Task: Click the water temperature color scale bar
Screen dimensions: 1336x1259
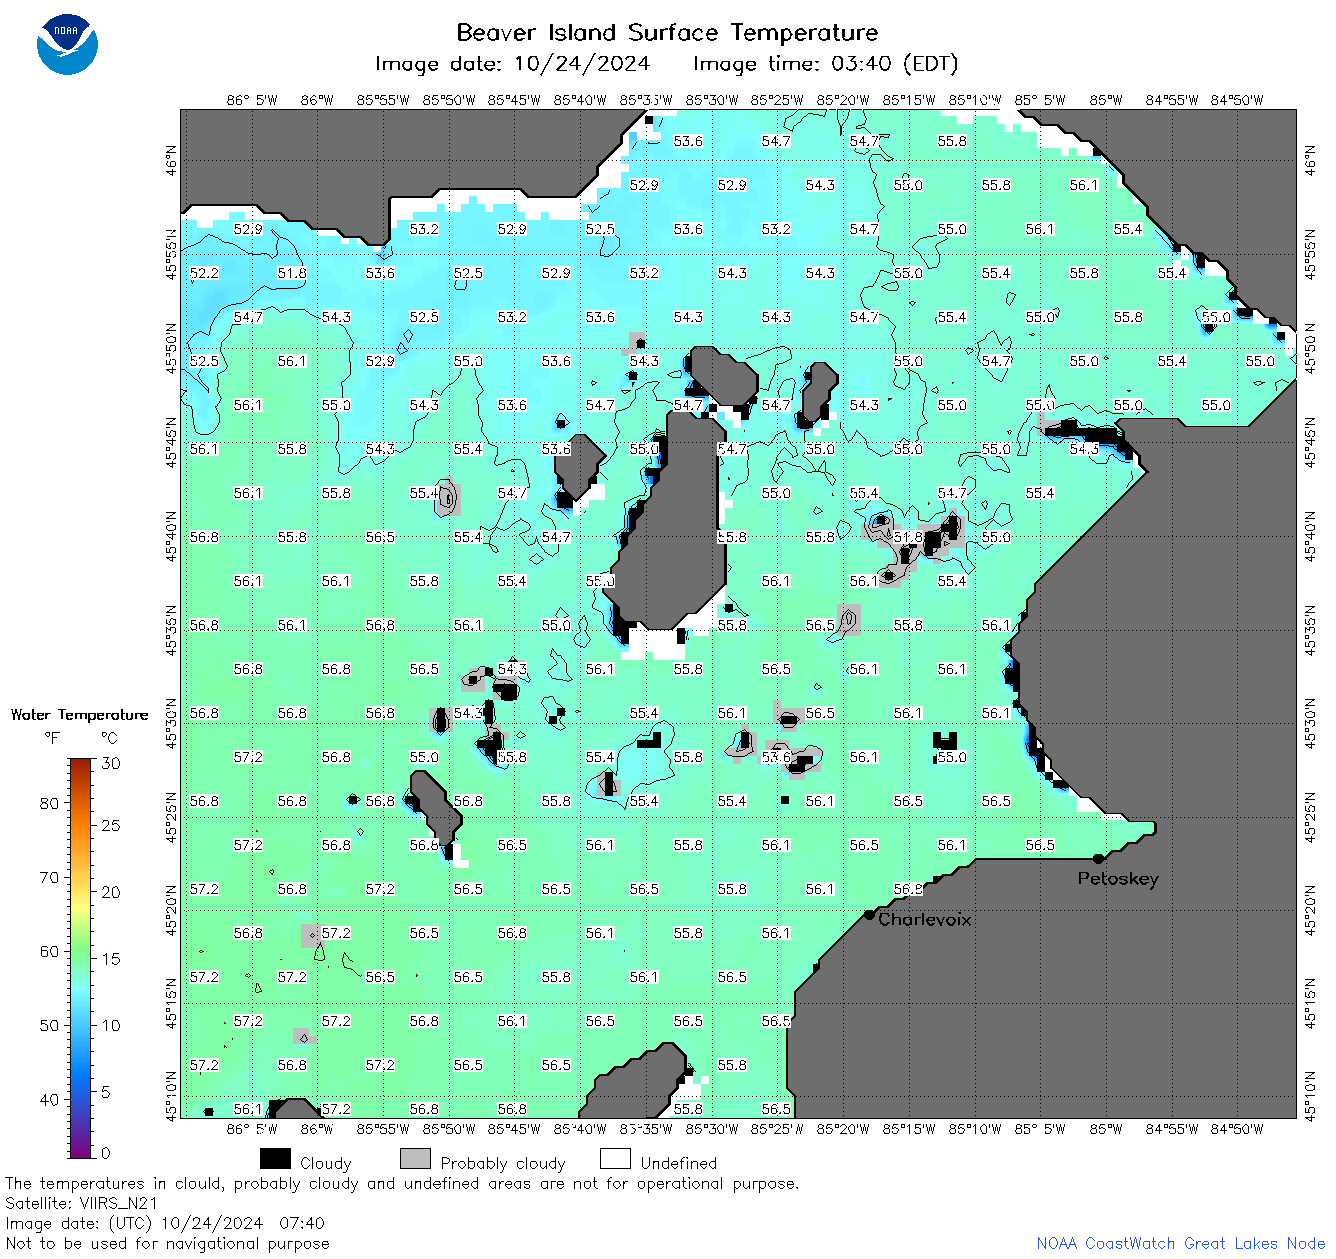Action: [x=81, y=956]
